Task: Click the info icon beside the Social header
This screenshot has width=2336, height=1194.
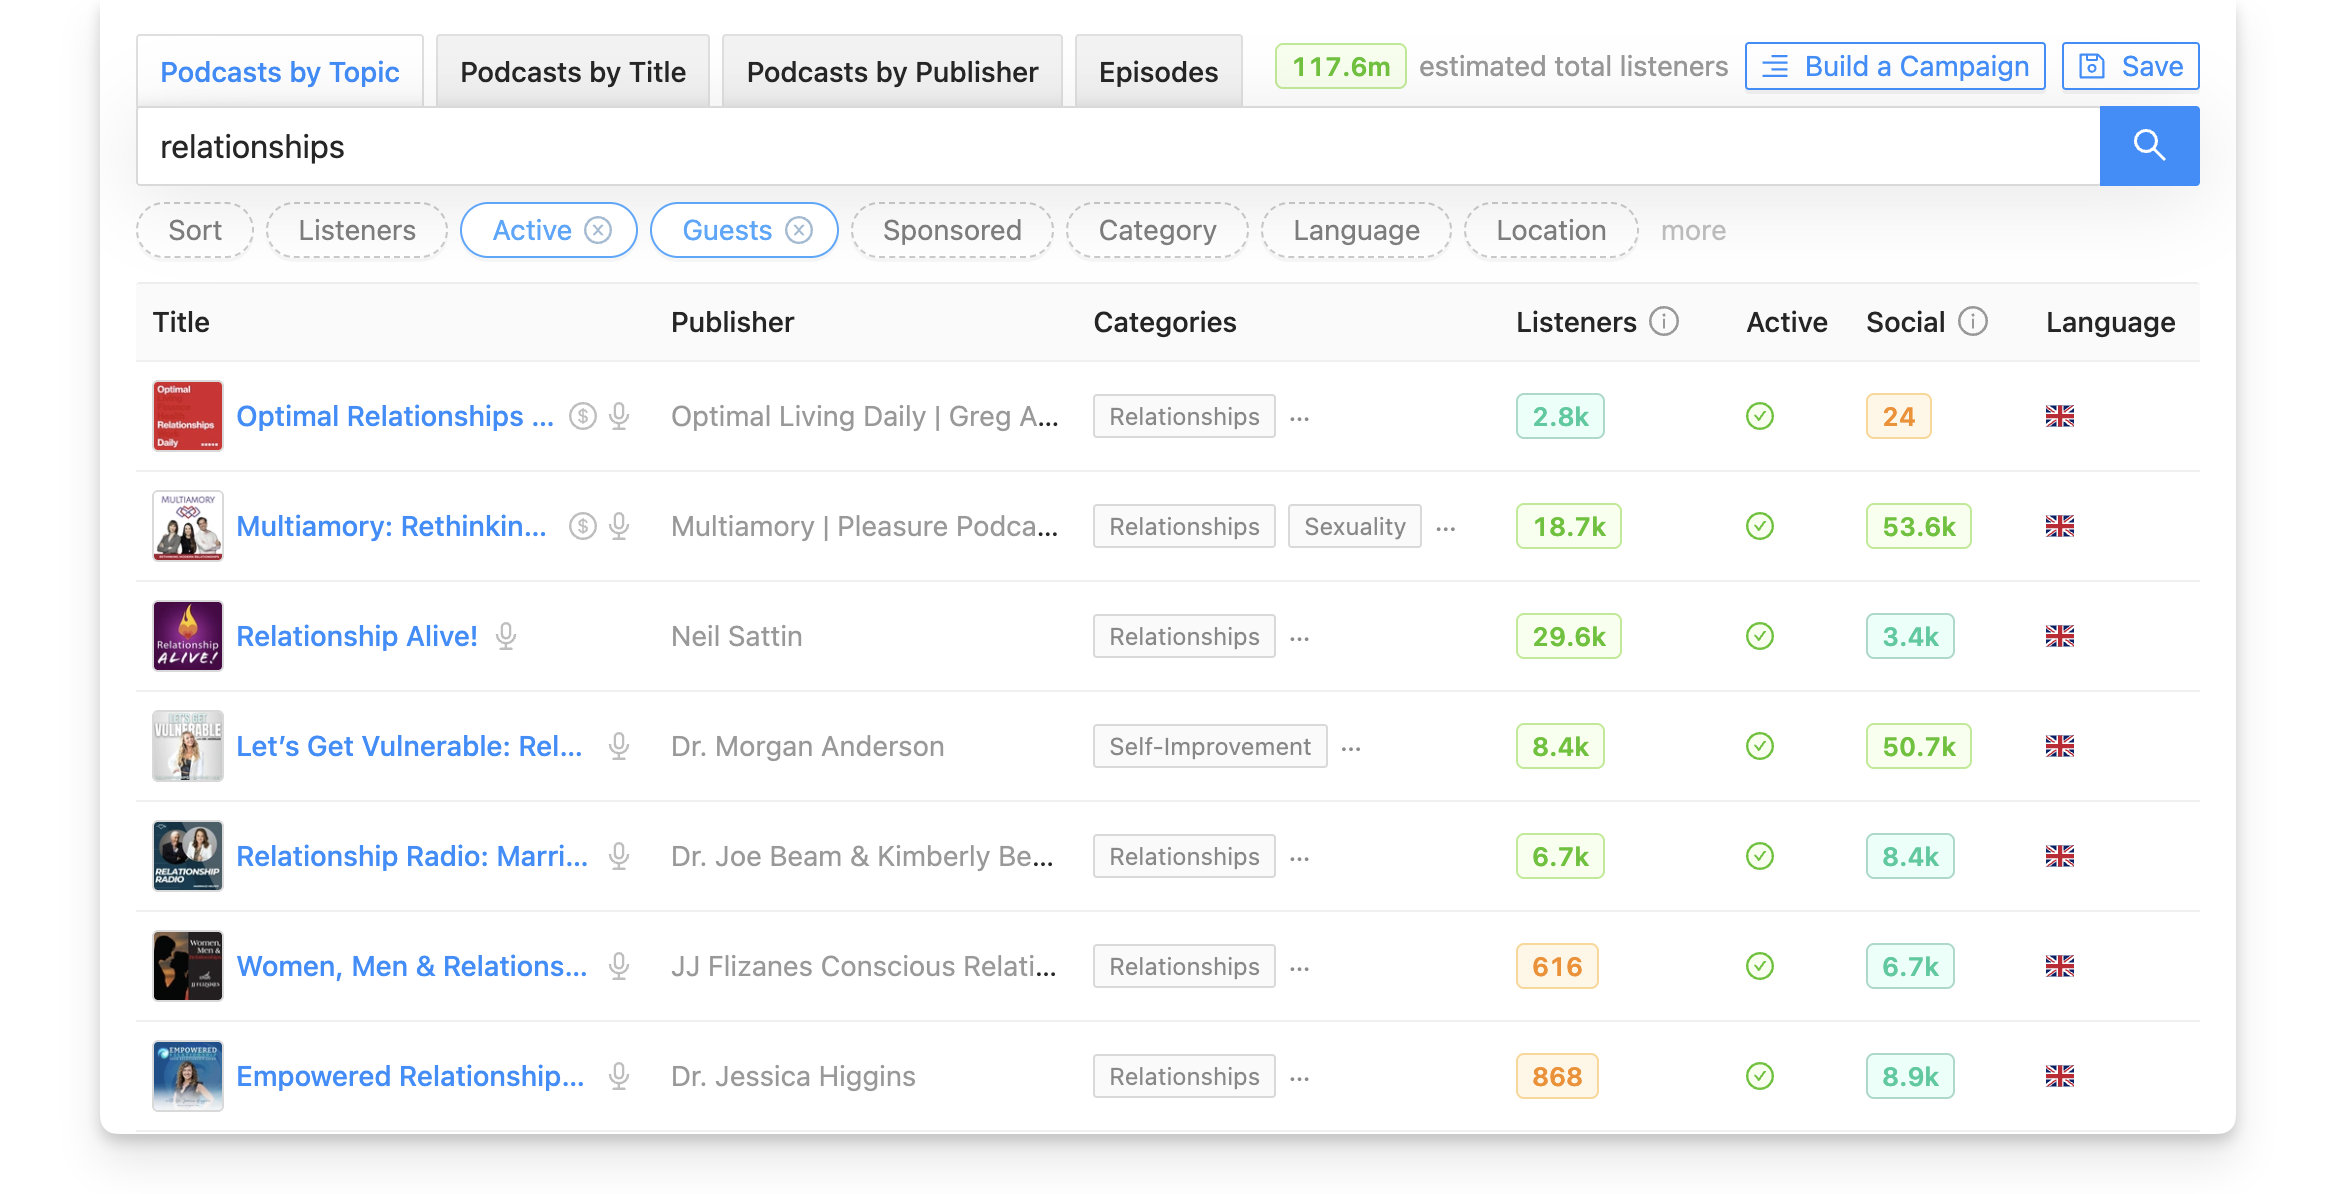Action: click(1972, 322)
